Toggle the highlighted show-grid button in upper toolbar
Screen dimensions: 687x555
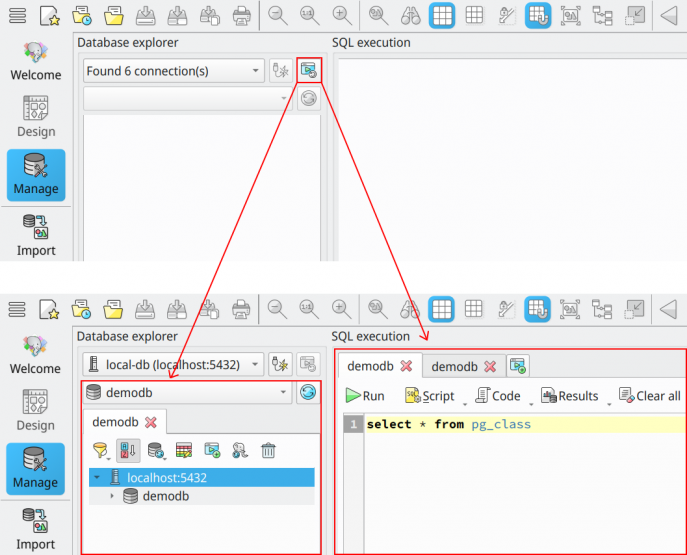tap(442, 16)
